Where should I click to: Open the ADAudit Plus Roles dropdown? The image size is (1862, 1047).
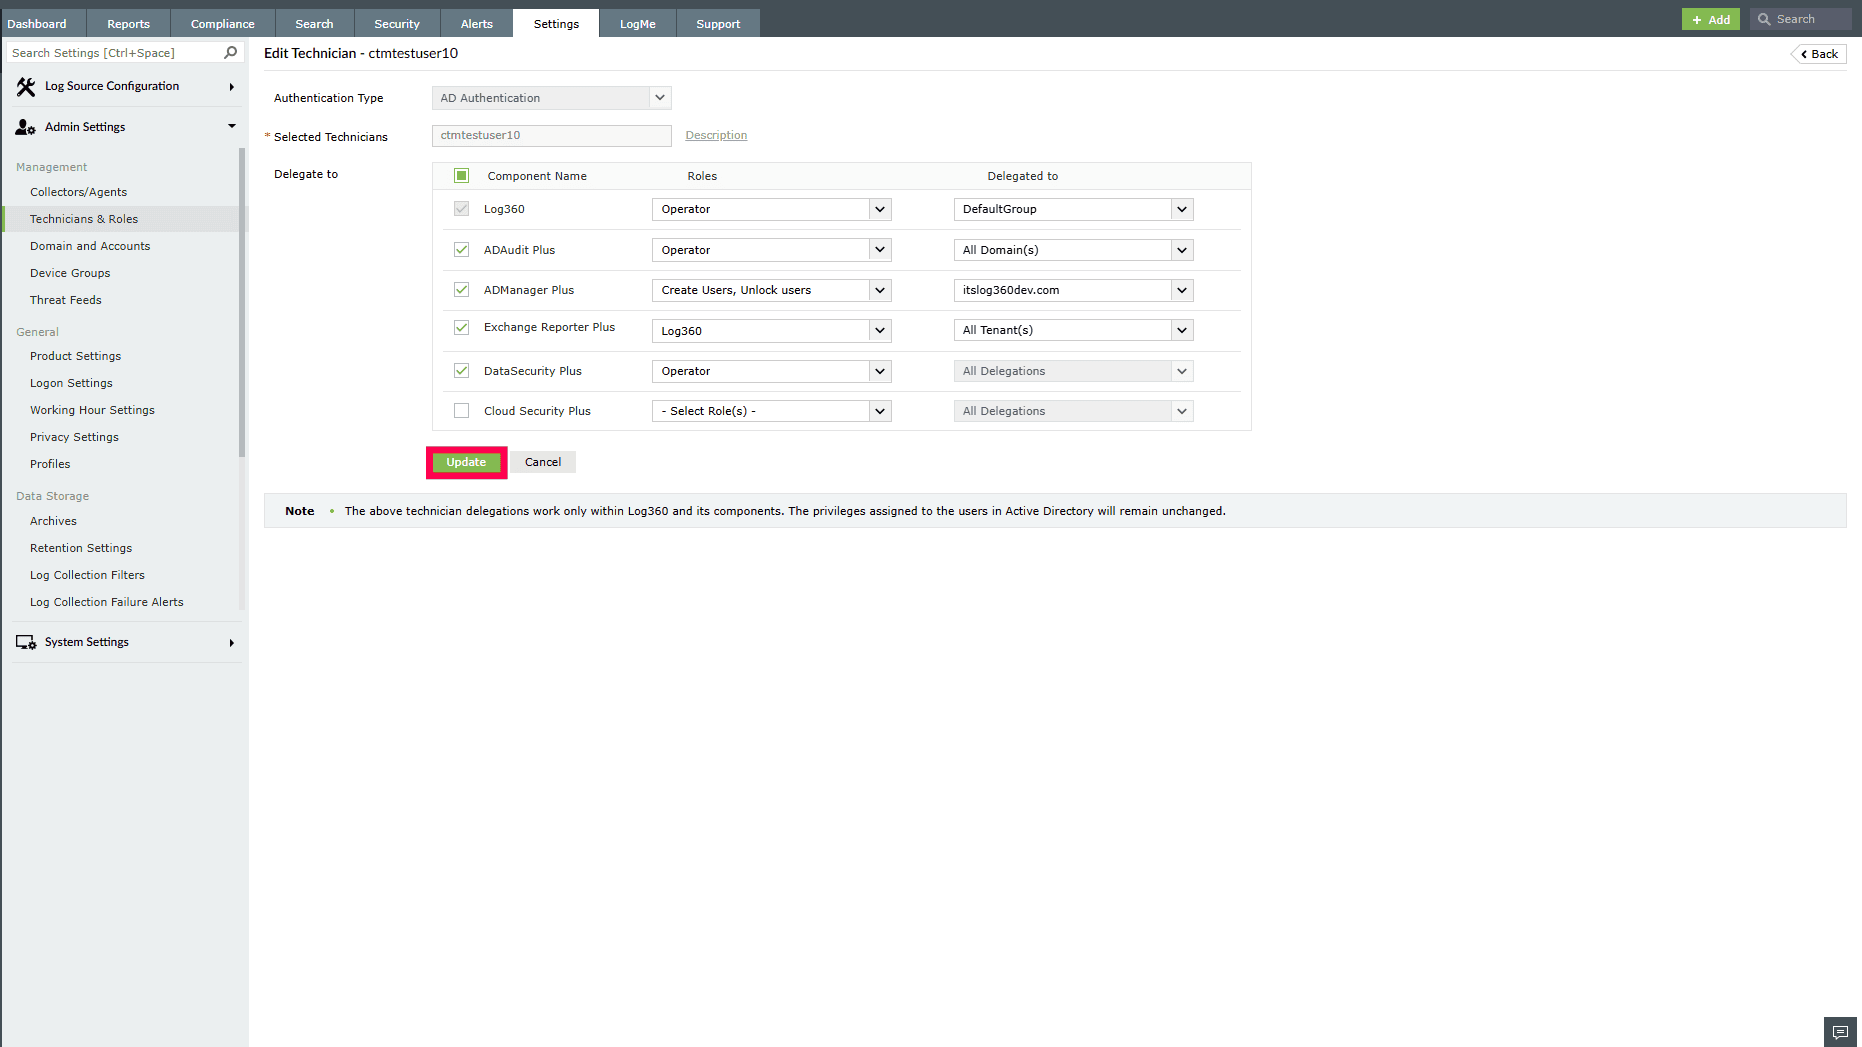[x=771, y=250]
